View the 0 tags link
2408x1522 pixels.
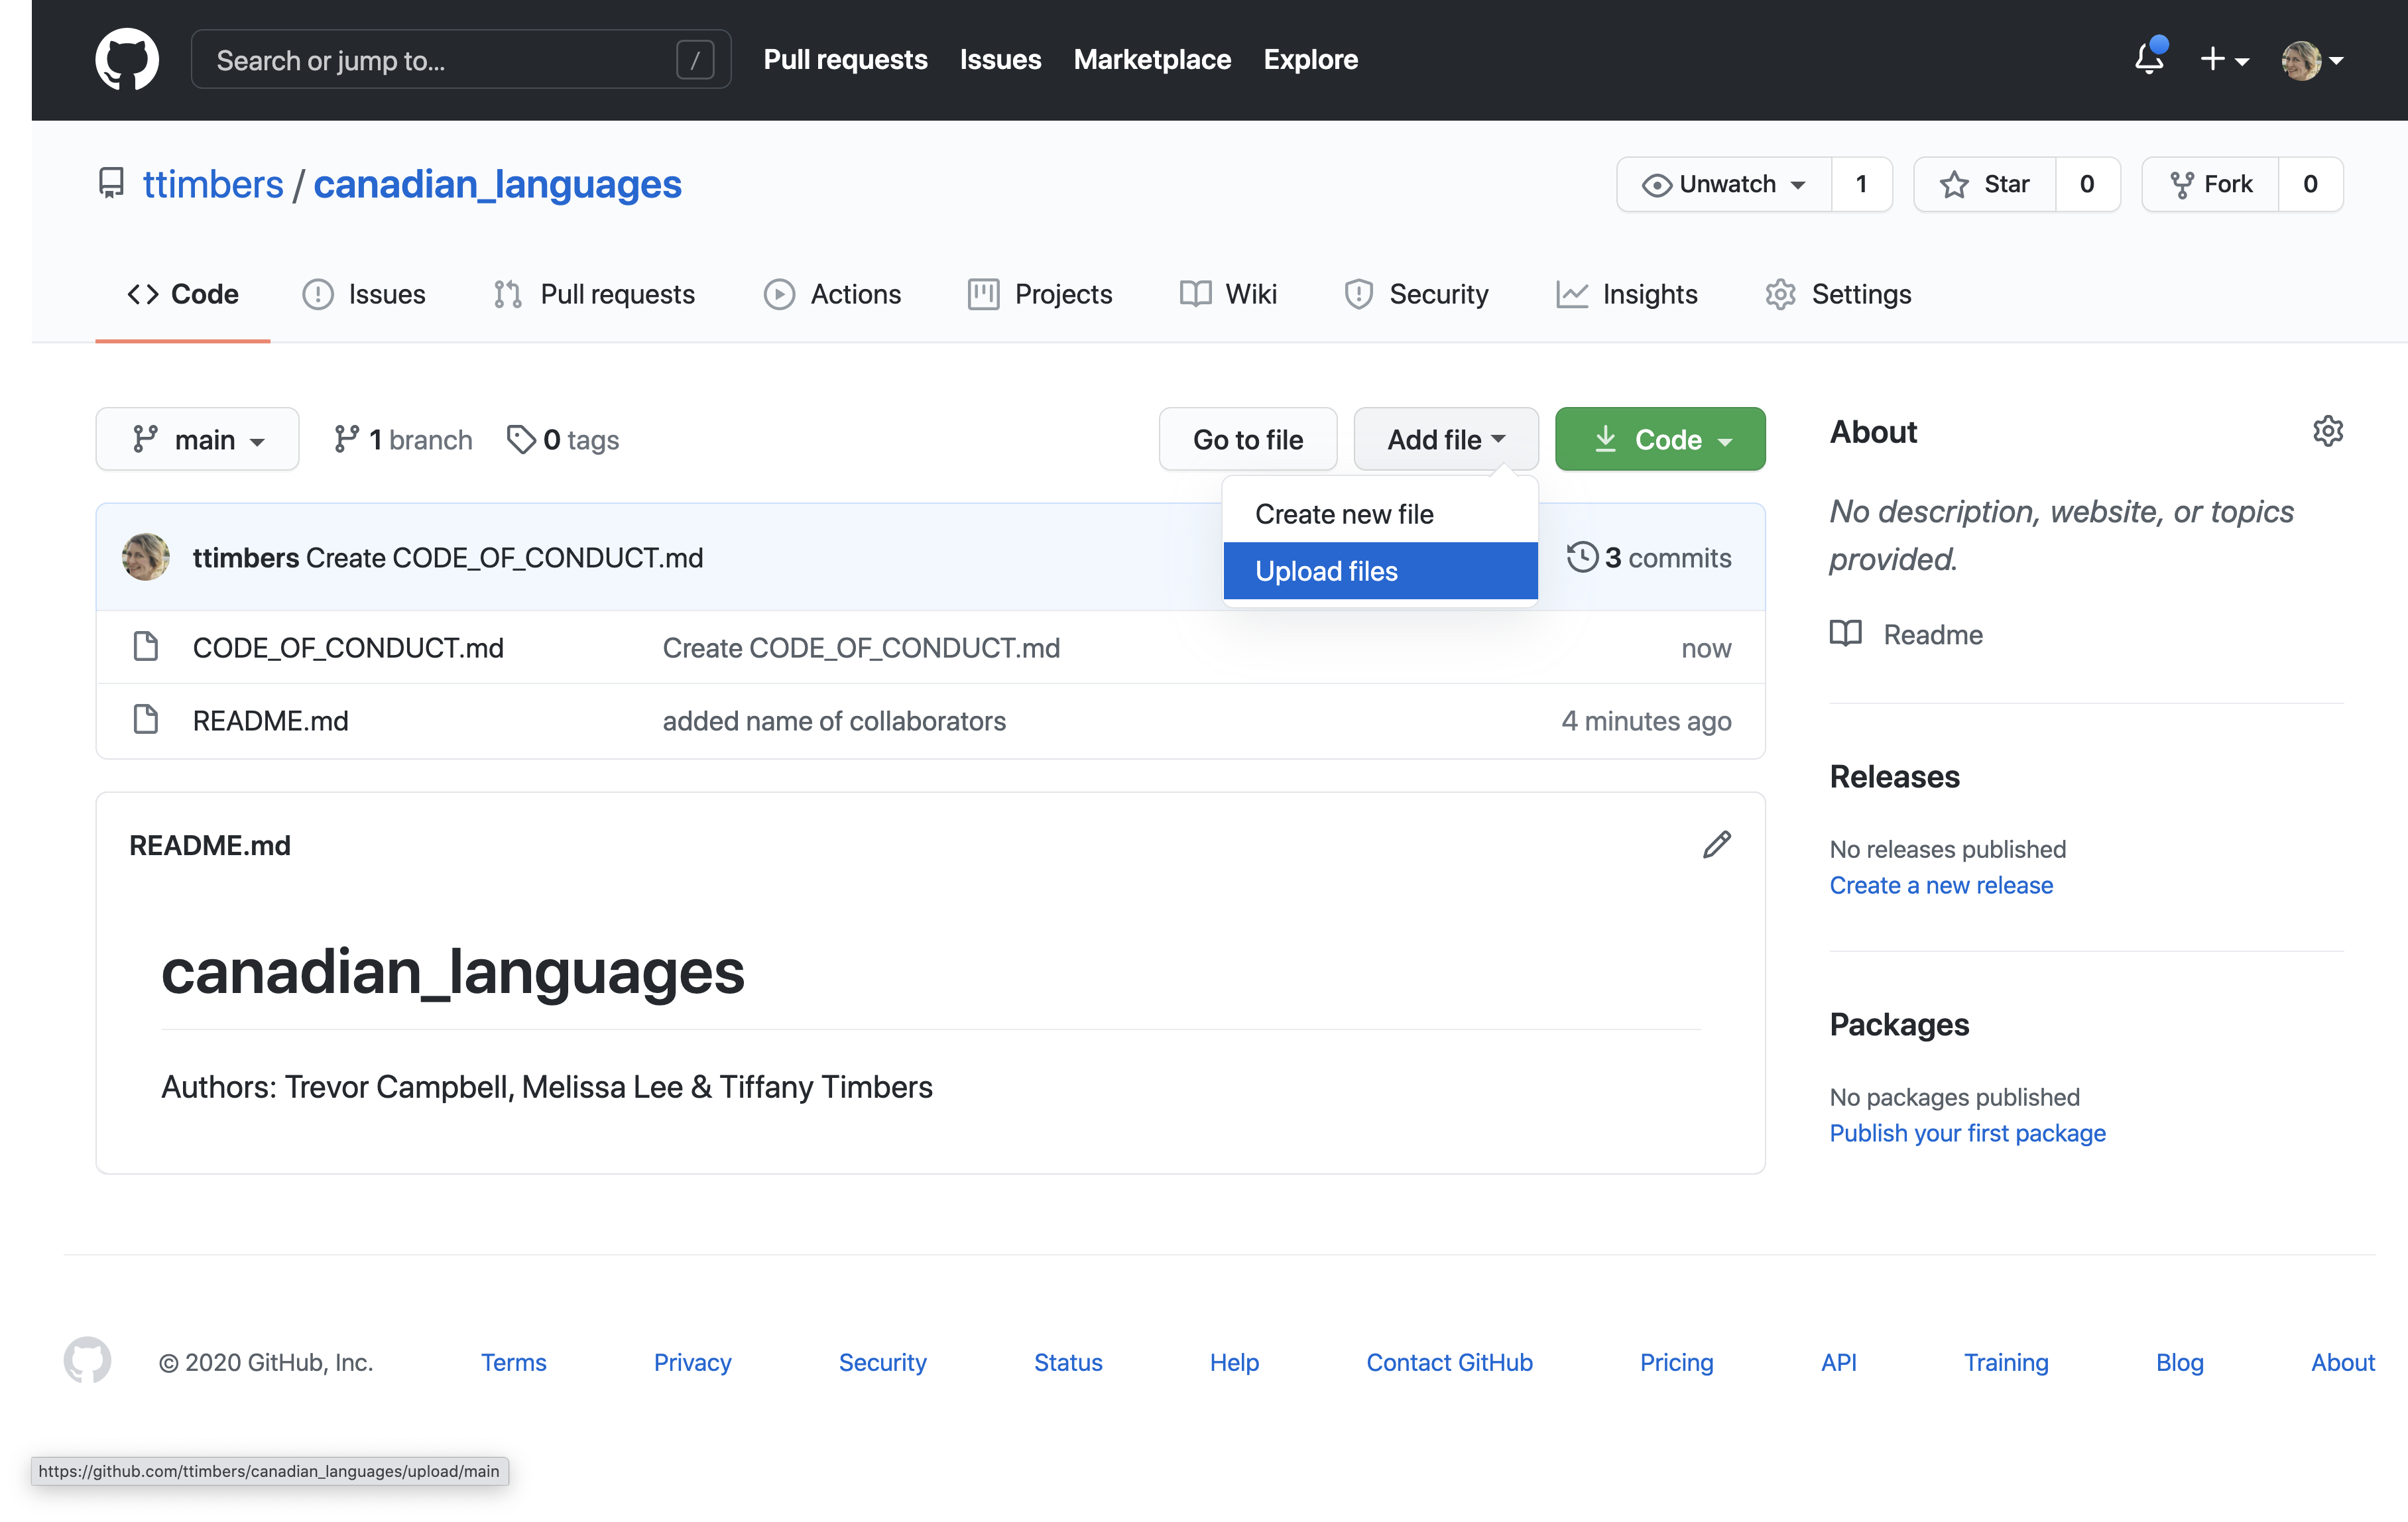[563, 440]
